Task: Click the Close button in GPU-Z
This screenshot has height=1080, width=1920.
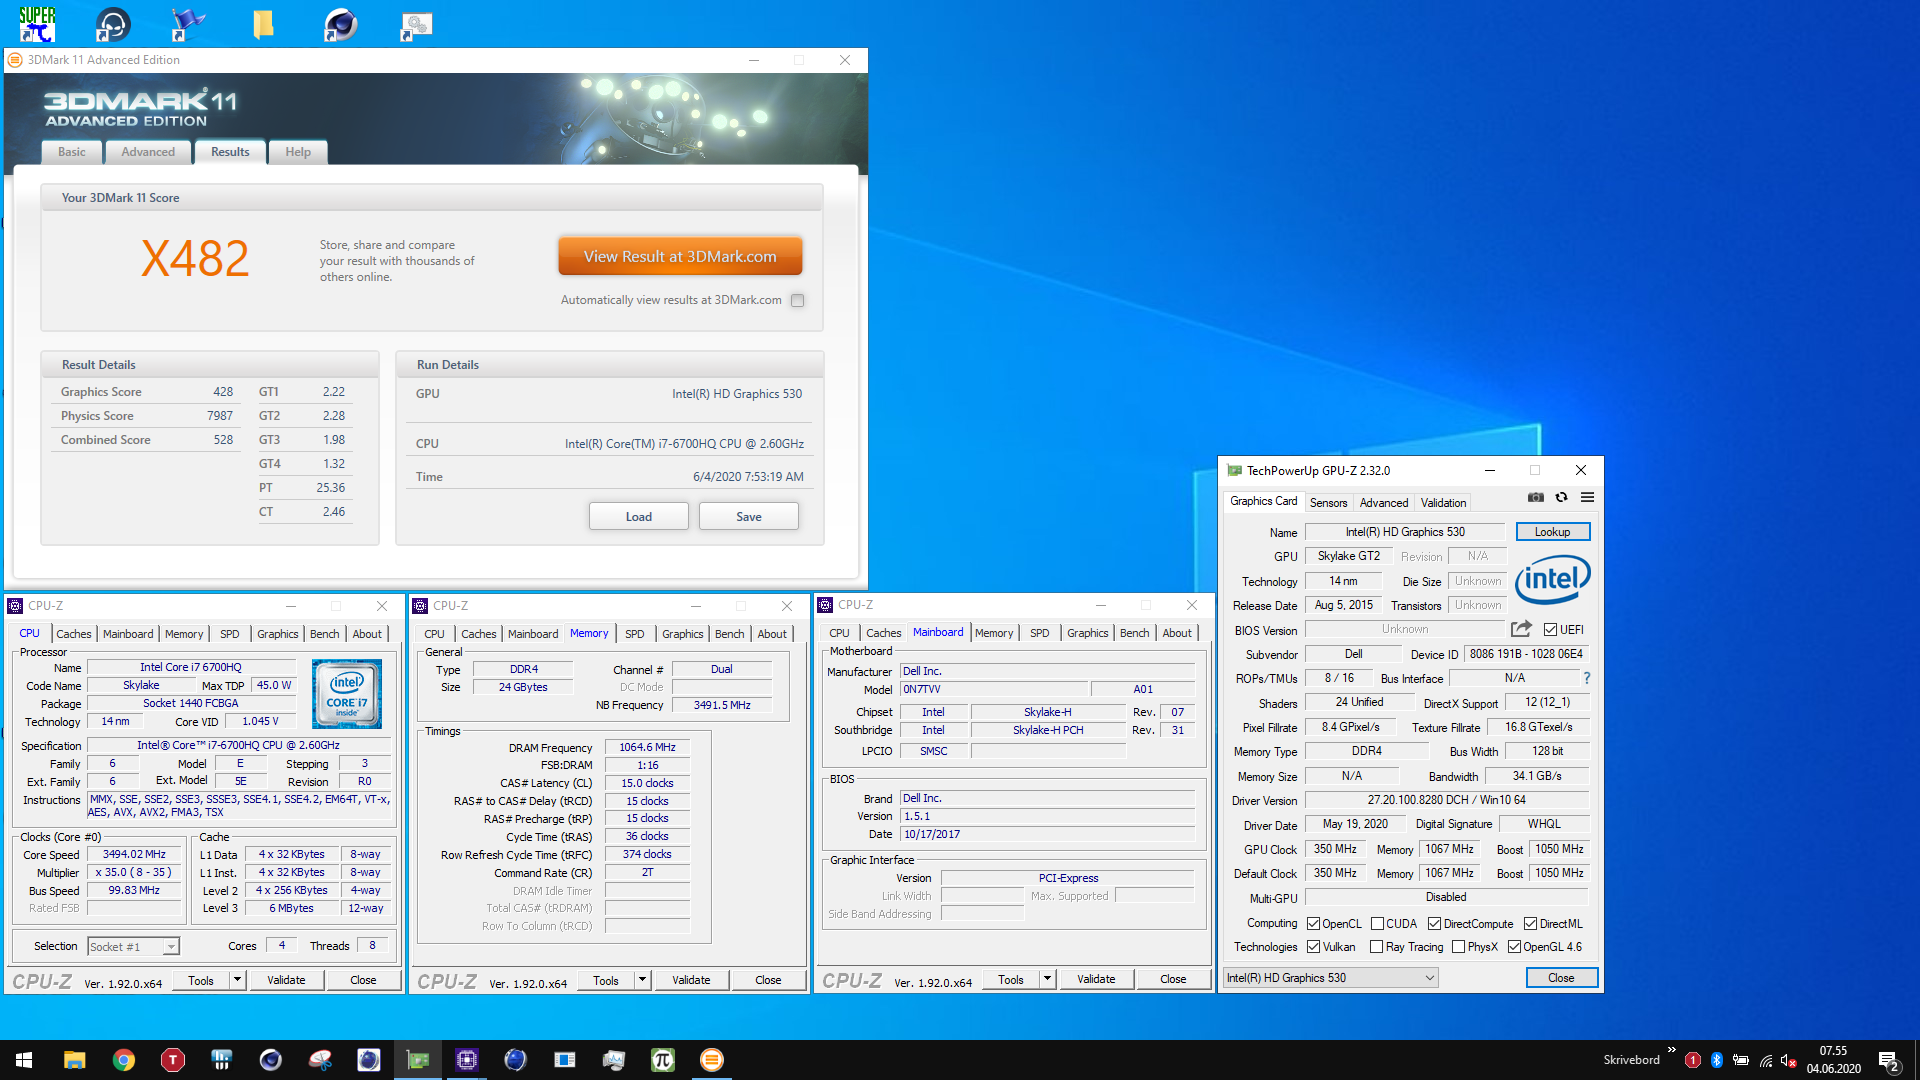Action: pyautogui.click(x=1561, y=978)
